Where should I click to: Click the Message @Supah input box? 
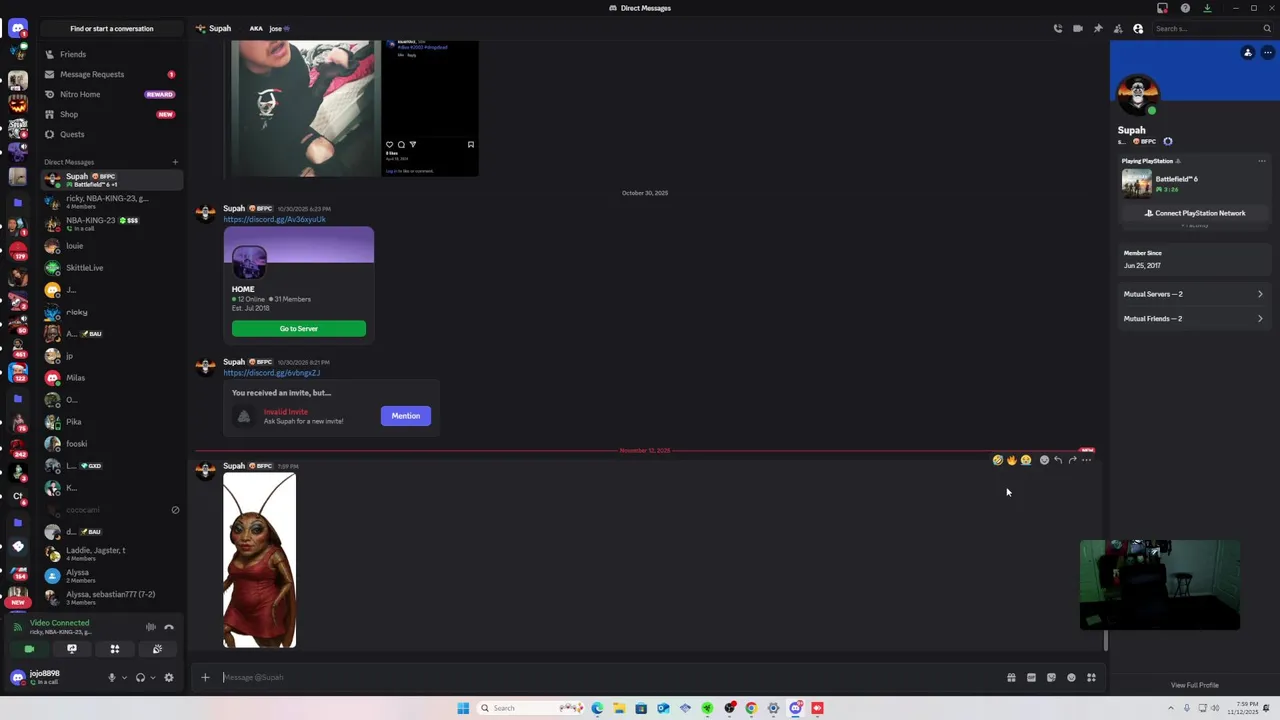click(x=610, y=677)
